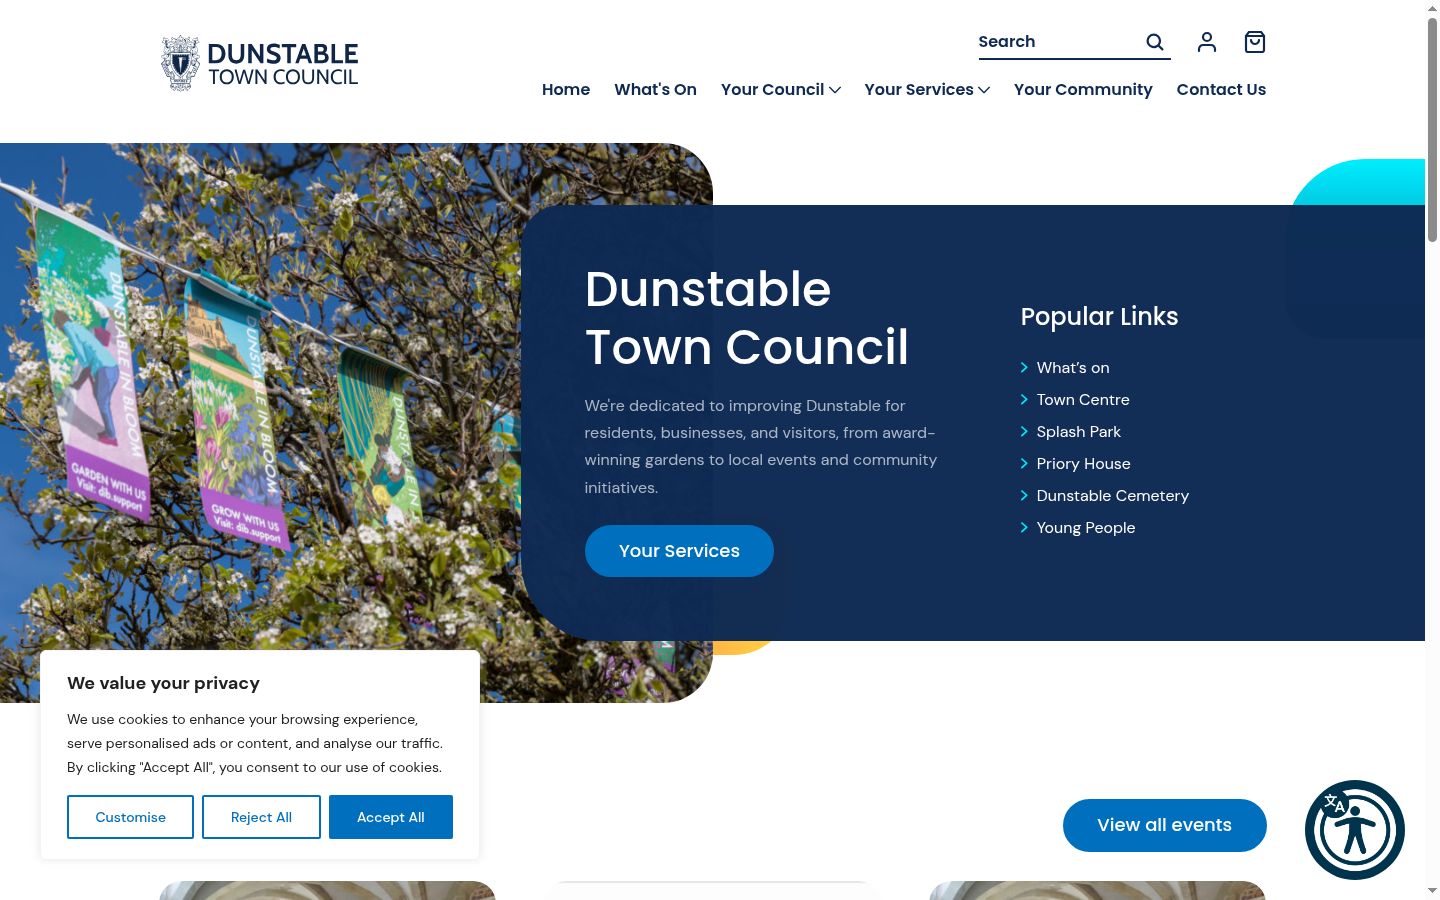Open the Priory House popular link
The height and width of the screenshot is (900, 1440).
(x=1084, y=464)
